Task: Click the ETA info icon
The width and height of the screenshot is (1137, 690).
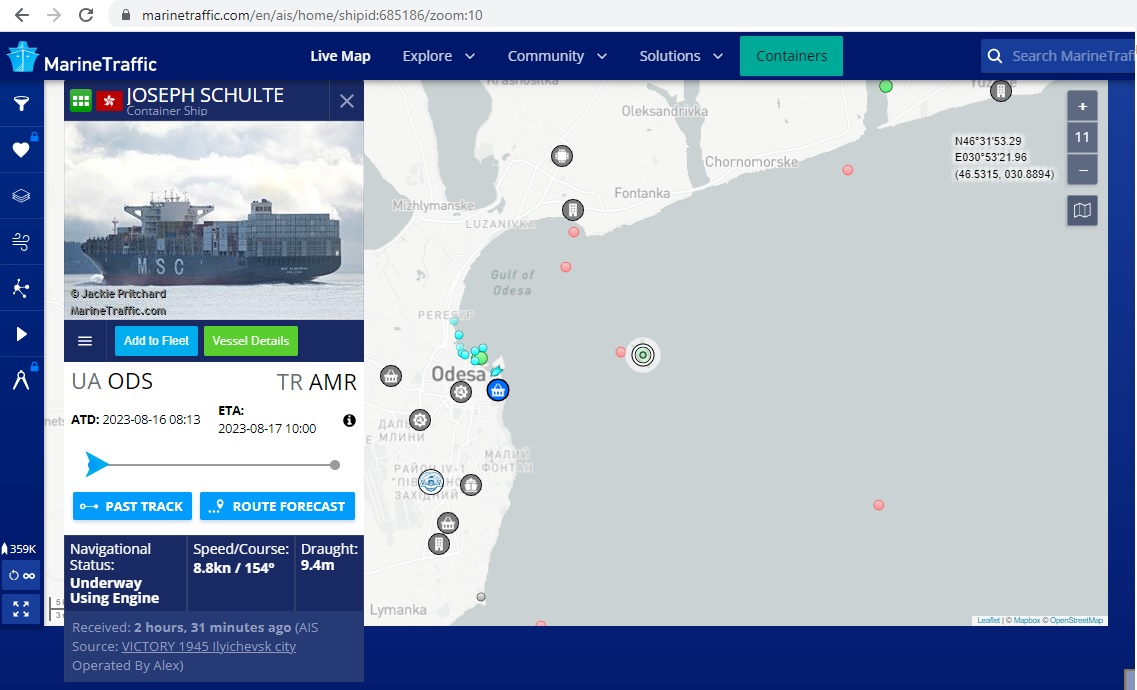Action: [x=350, y=420]
